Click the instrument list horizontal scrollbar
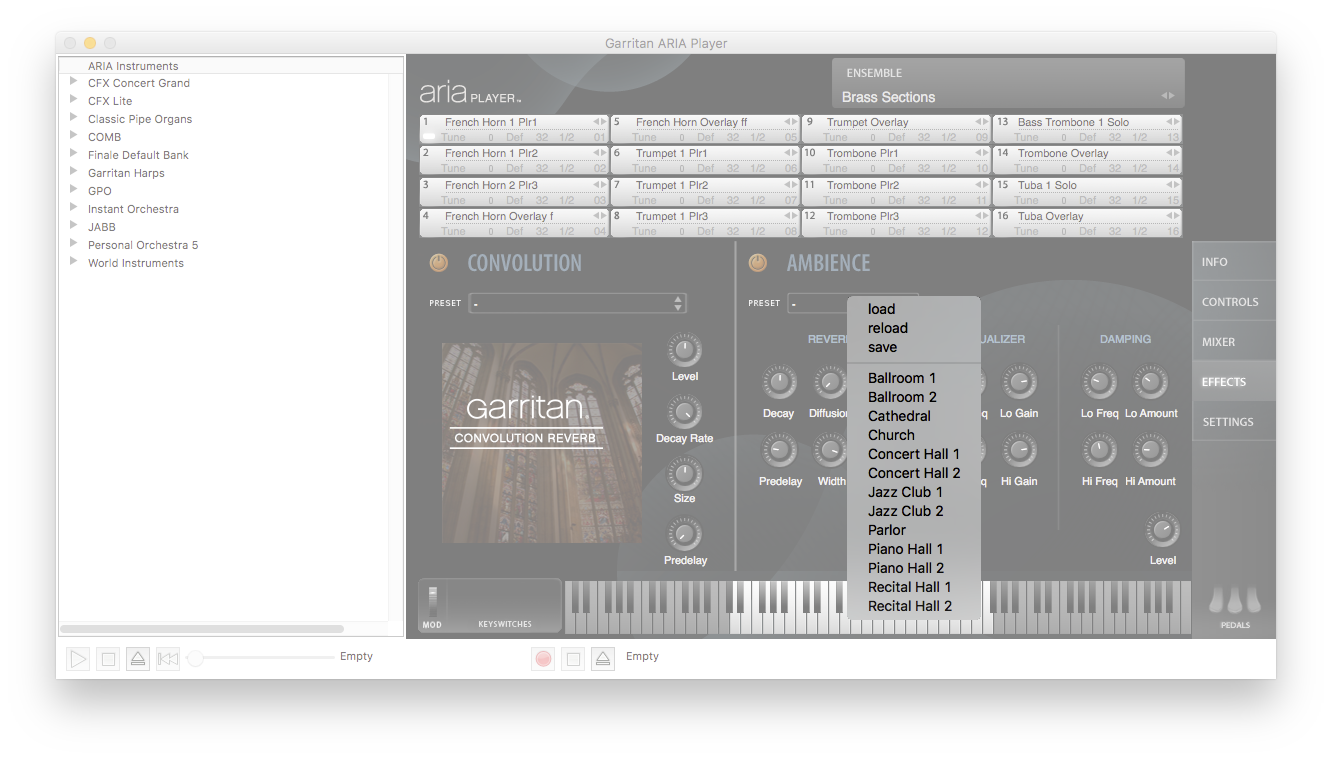Image resolution: width=1332 pixels, height=759 pixels. pyautogui.click(x=202, y=629)
